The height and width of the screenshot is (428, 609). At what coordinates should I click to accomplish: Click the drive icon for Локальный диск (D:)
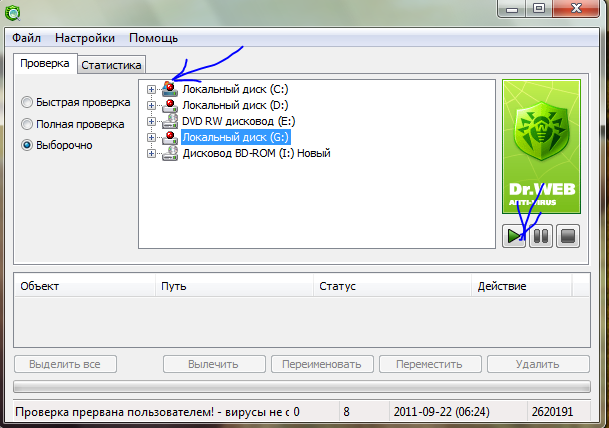click(x=170, y=105)
